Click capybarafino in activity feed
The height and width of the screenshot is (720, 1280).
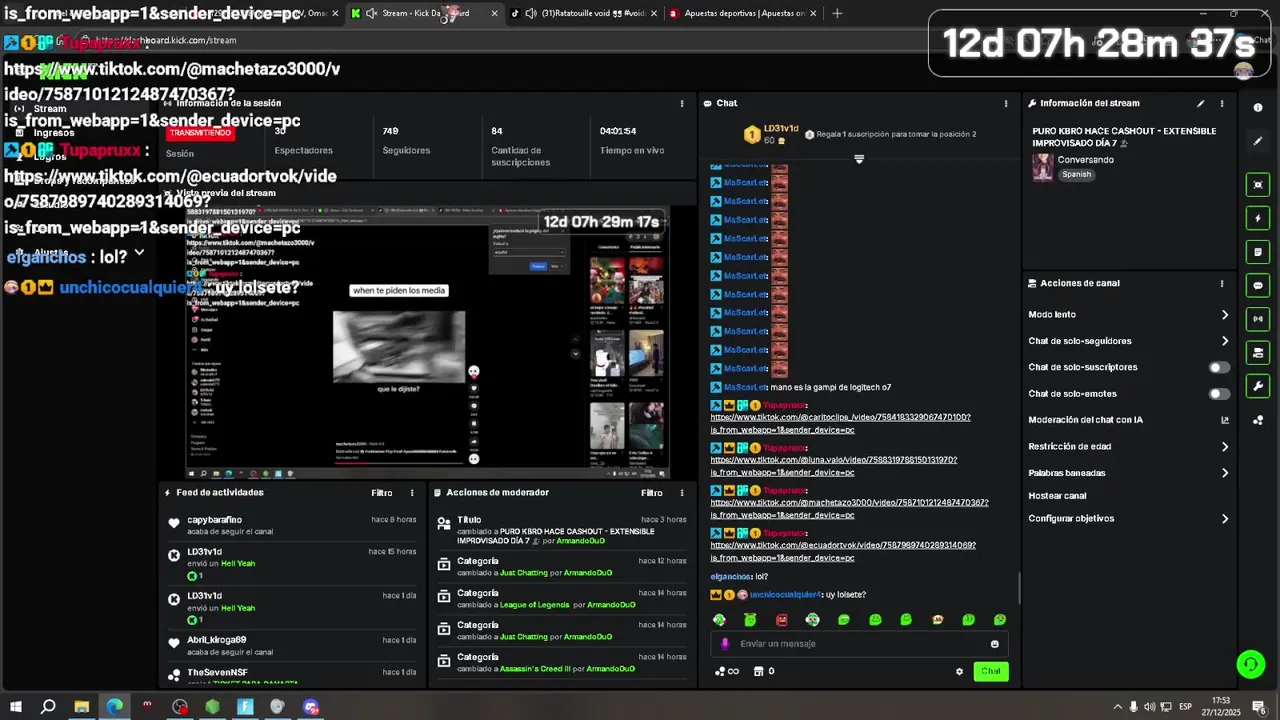point(214,520)
